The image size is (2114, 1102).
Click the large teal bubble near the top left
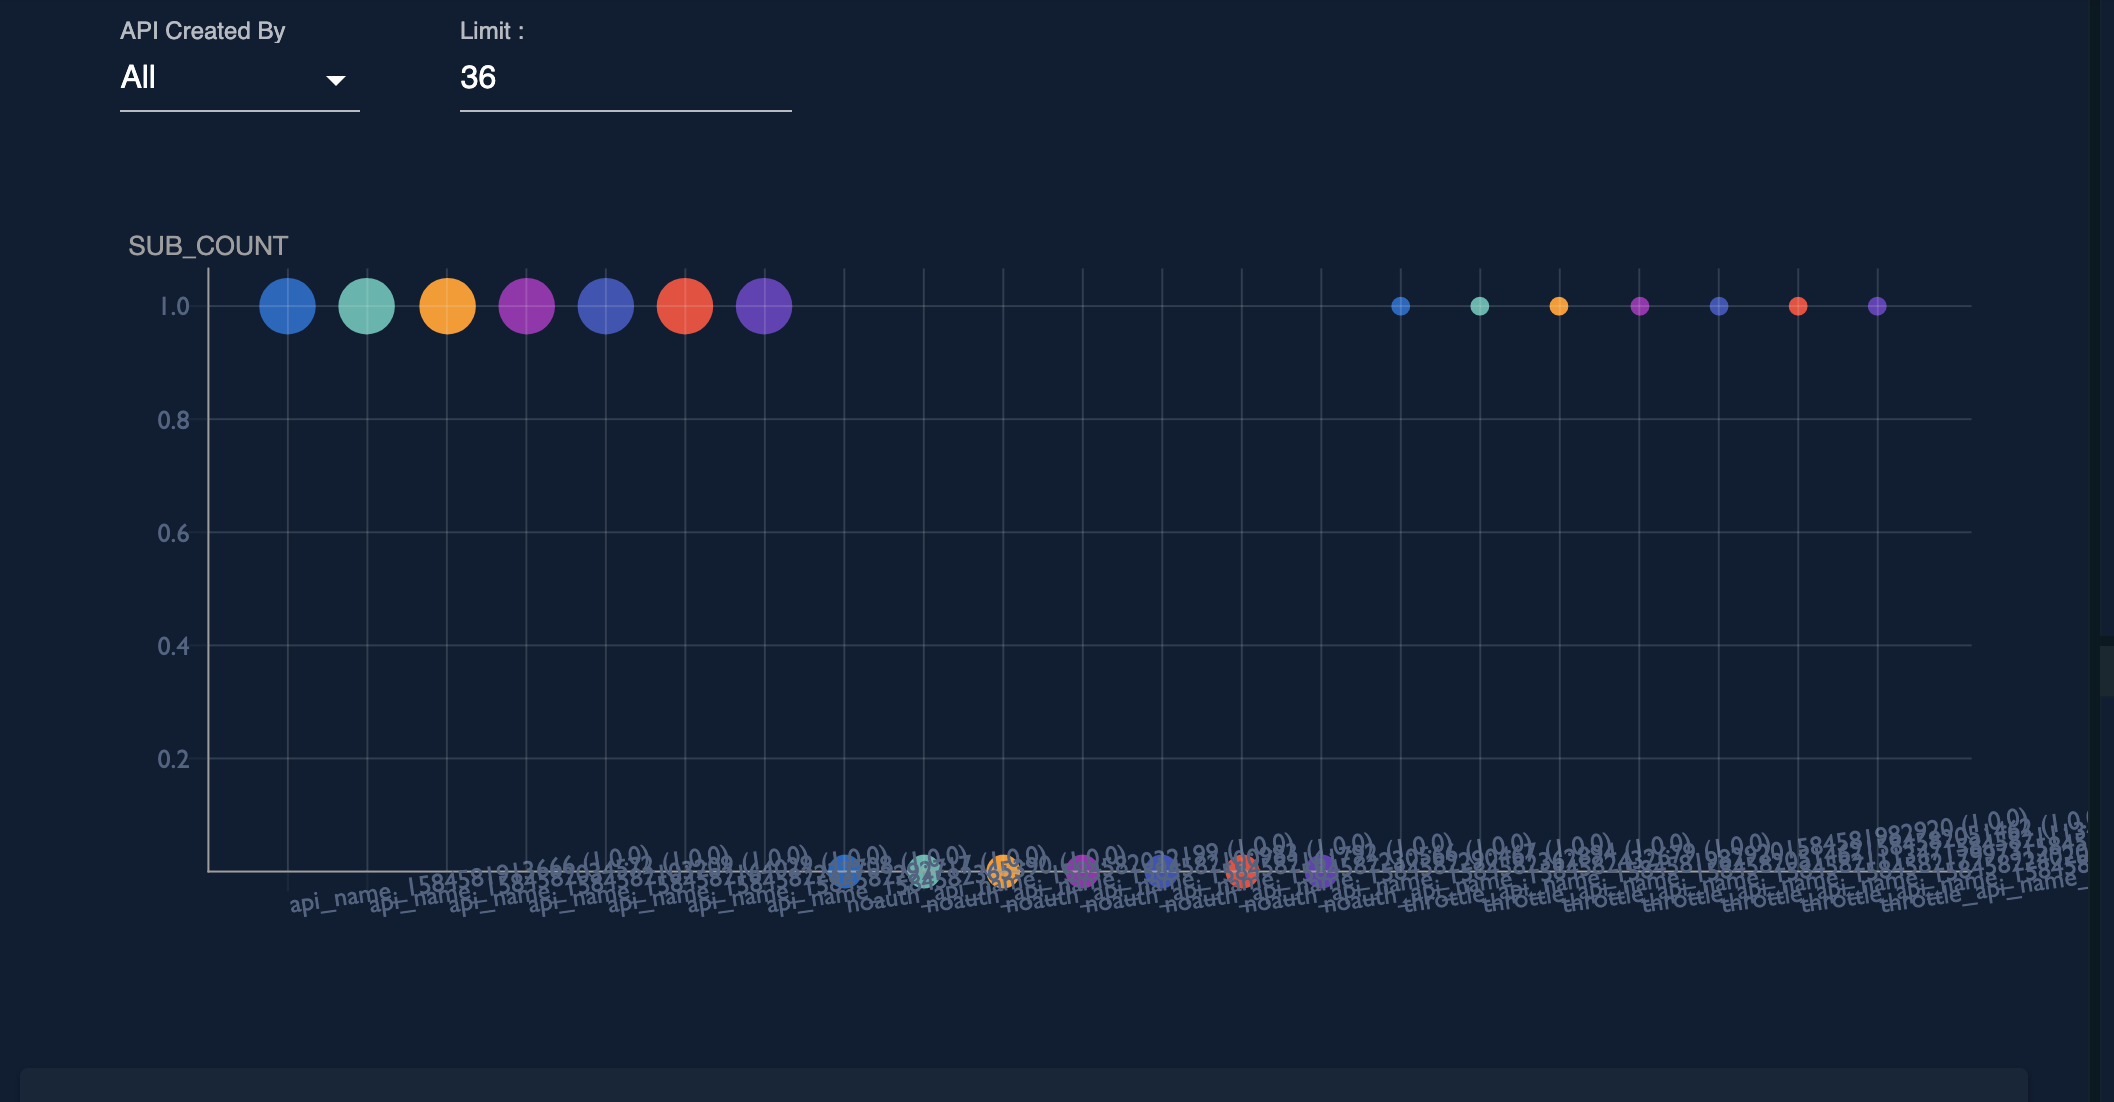coord(367,306)
